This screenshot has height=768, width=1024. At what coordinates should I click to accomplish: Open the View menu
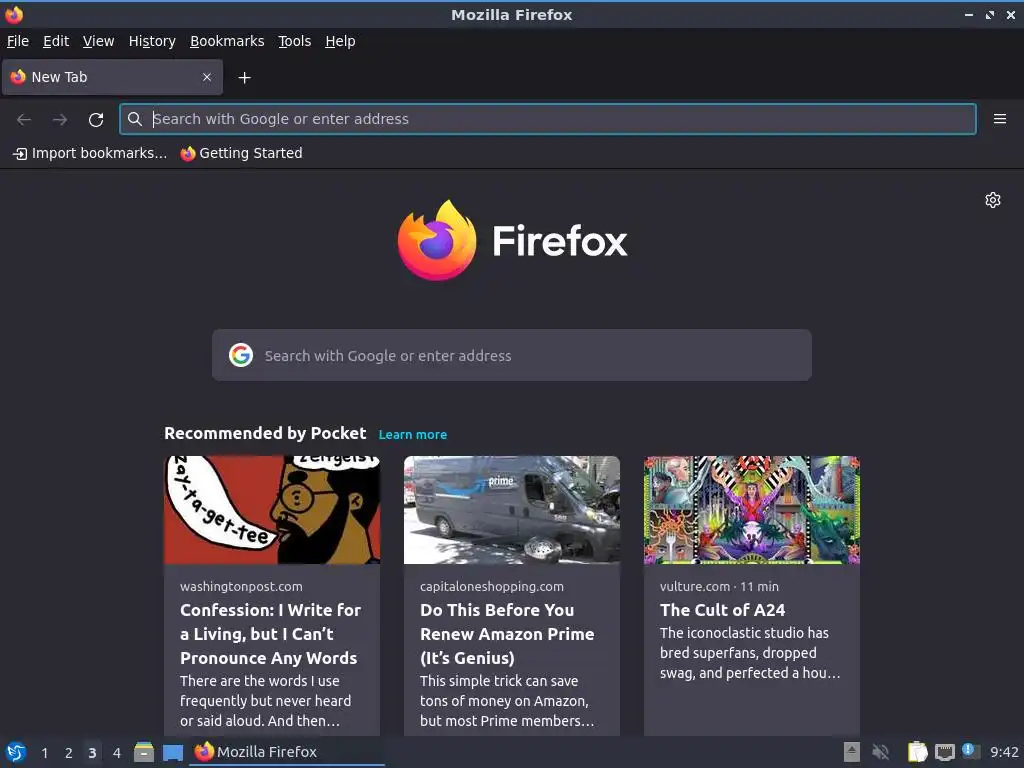[98, 41]
